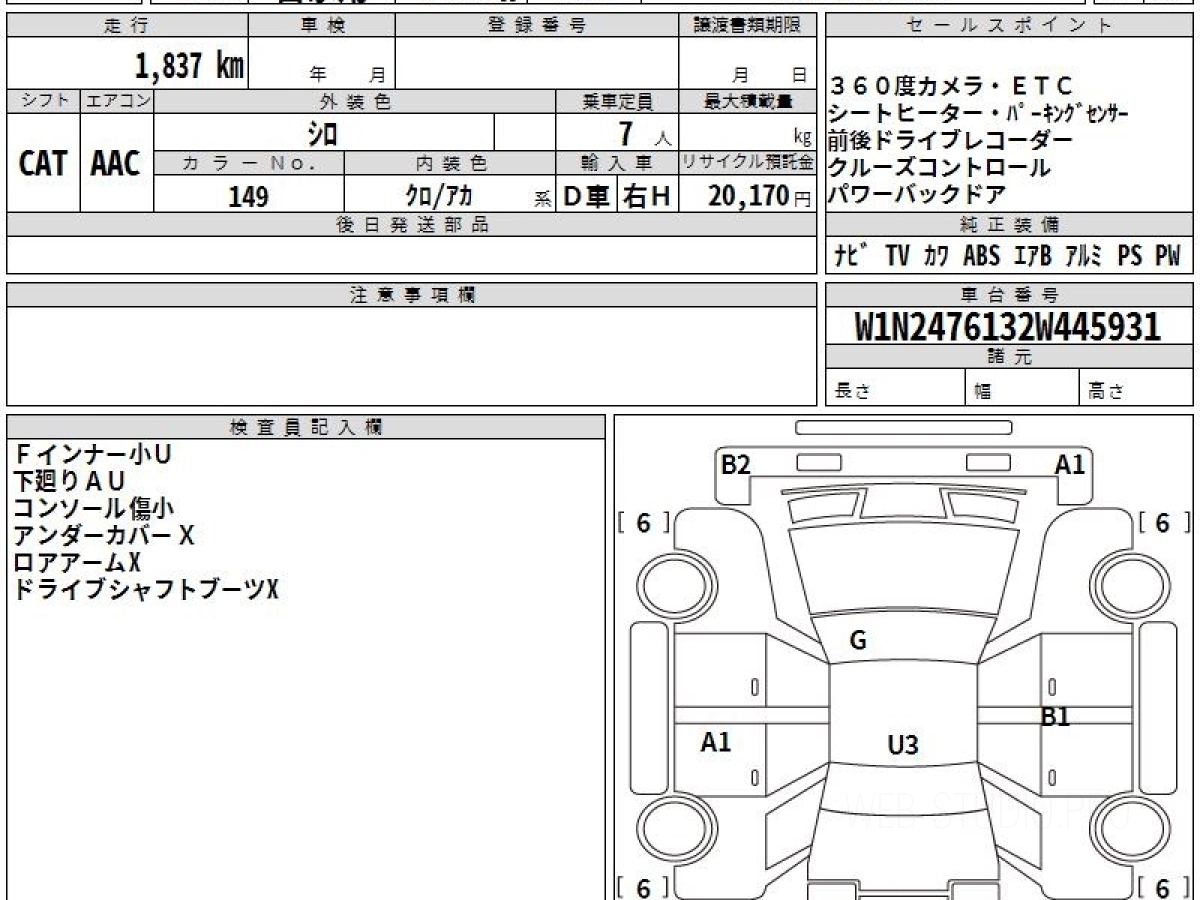Click the G mark on the windshield
1200x900 pixels.
pos(857,641)
